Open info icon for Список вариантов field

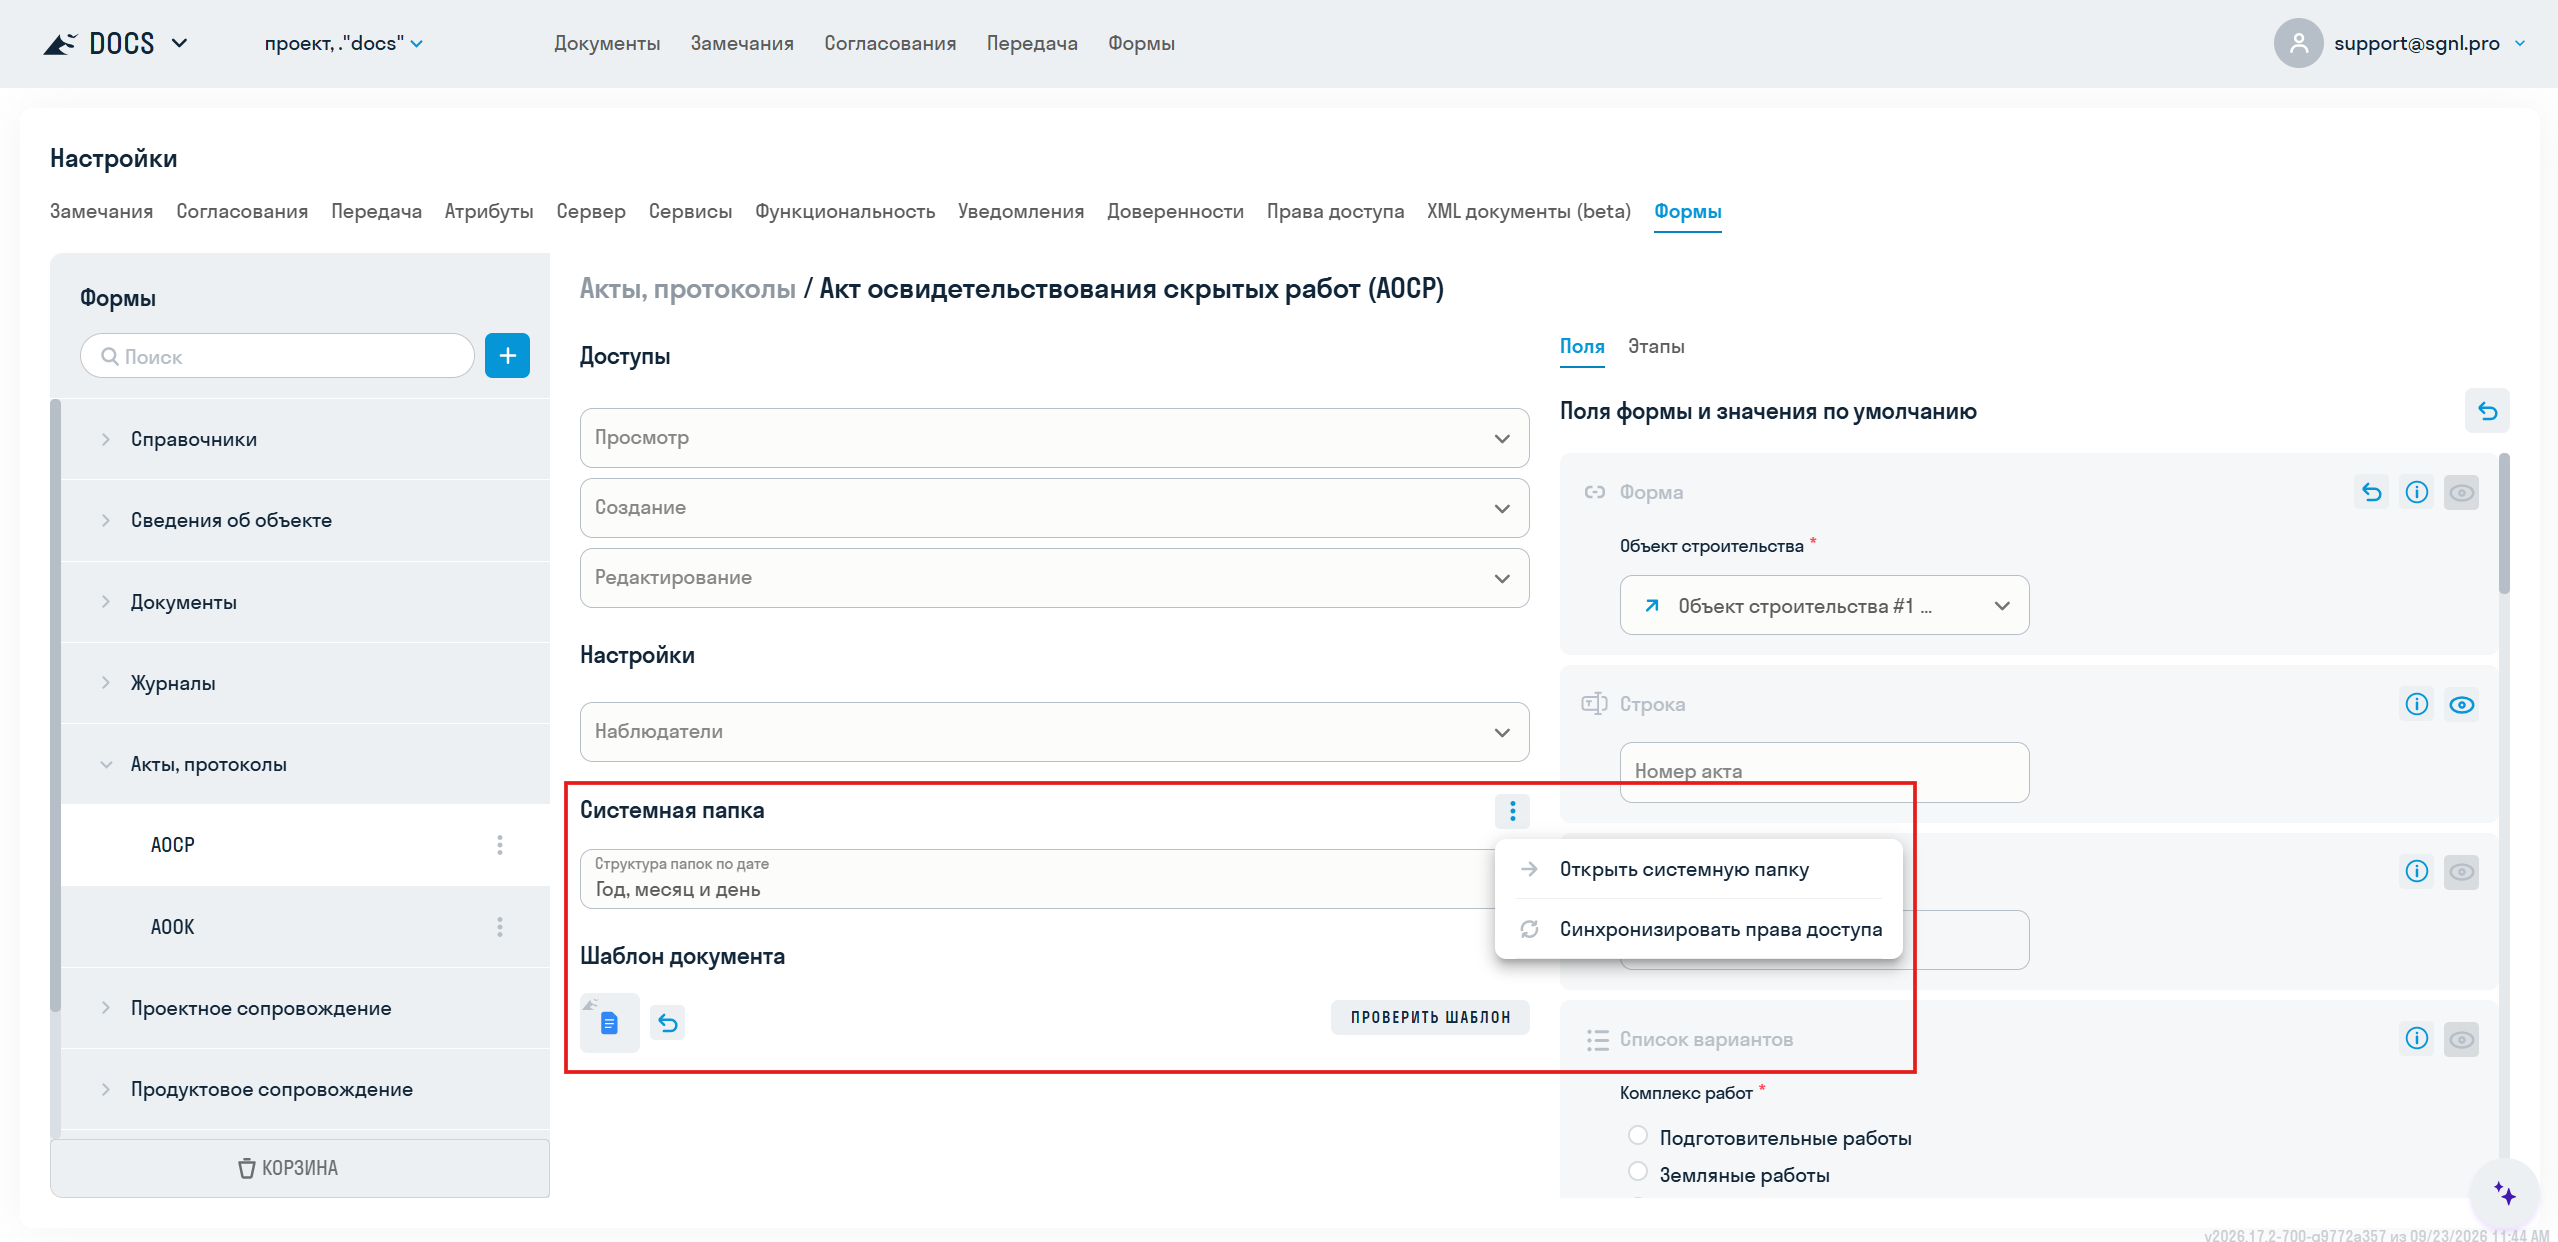[x=2416, y=1039]
